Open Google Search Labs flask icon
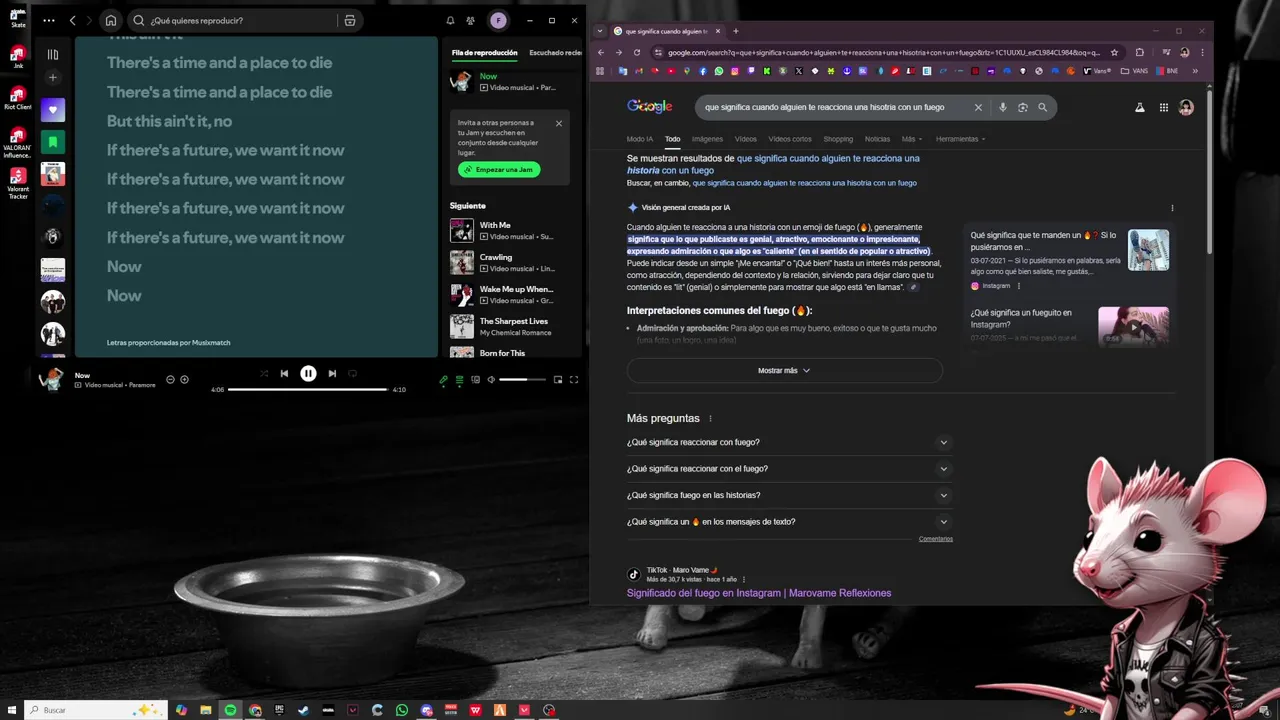The height and width of the screenshot is (720, 1280). point(1139,107)
